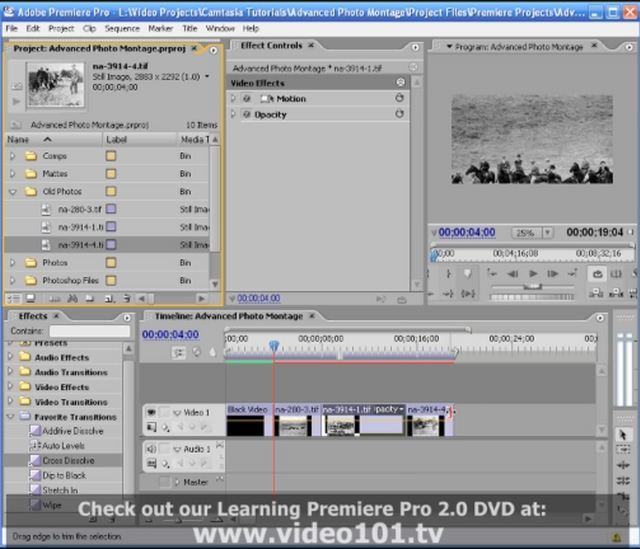
Task: Click the Program monitor current timecode
Action: point(467,232)
